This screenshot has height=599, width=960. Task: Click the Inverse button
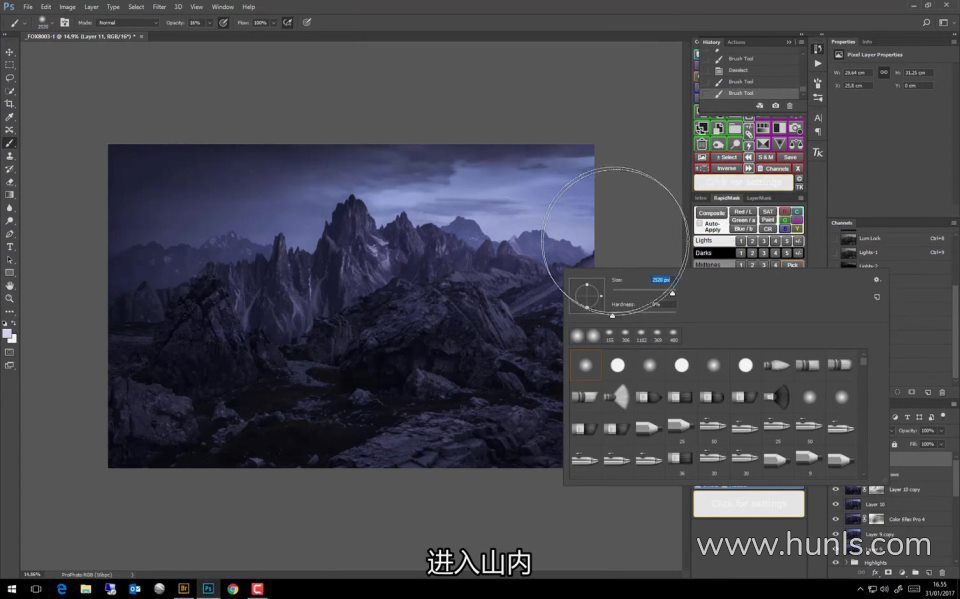point(726,168)
